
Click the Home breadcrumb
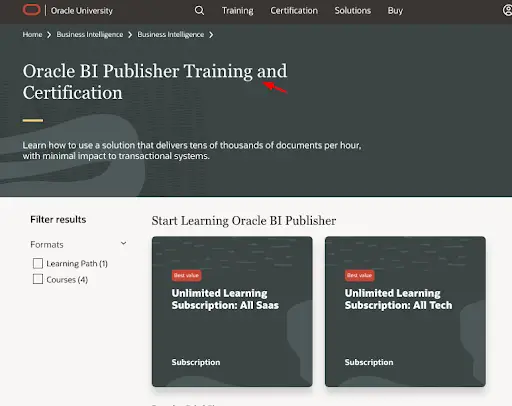tap(32, 35)
